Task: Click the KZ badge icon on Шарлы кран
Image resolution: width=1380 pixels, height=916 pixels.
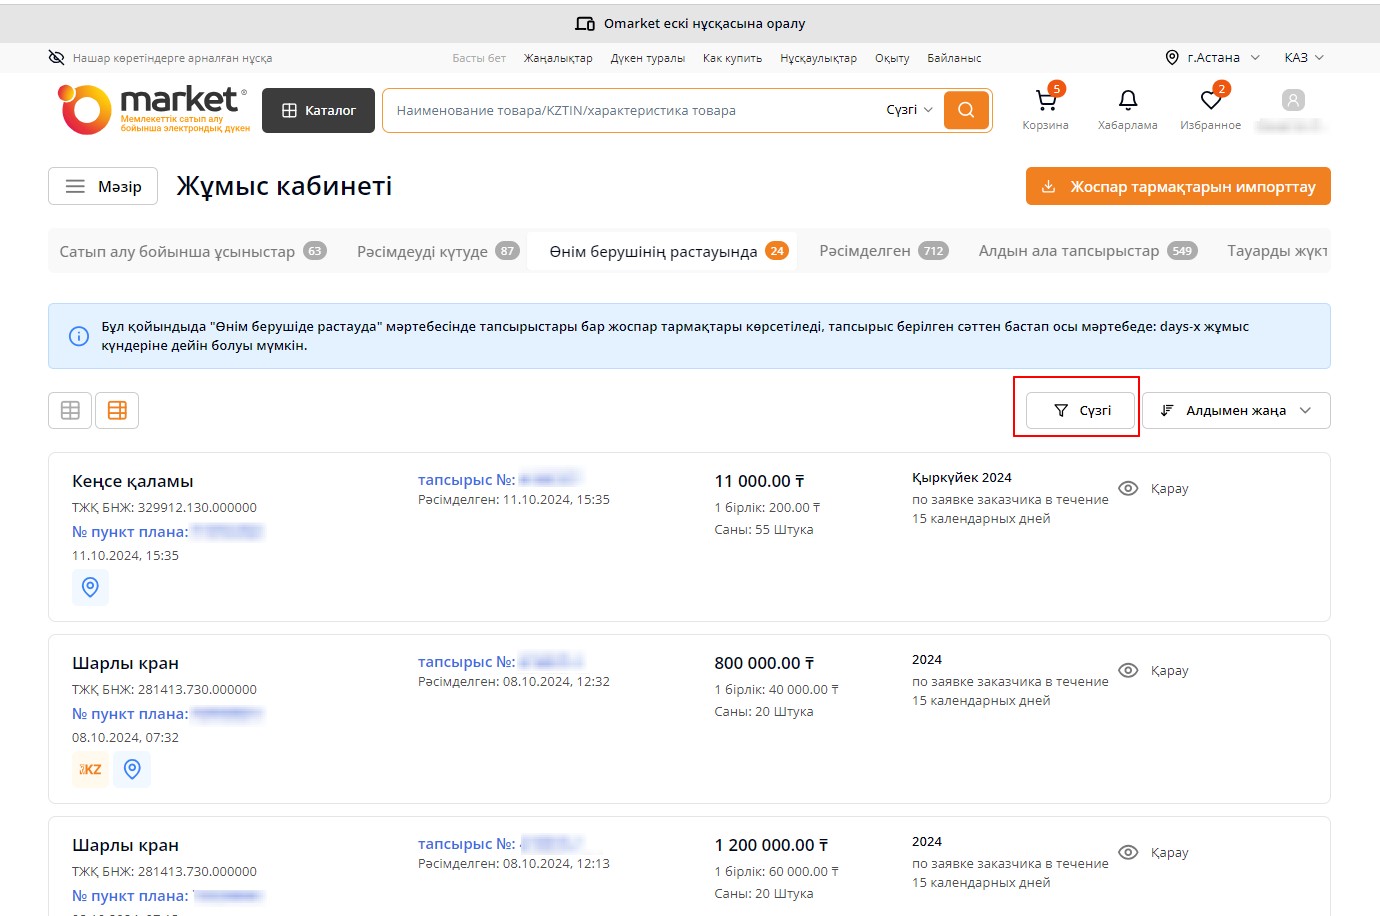Action: pyautogui.click(x=90, y=769)
